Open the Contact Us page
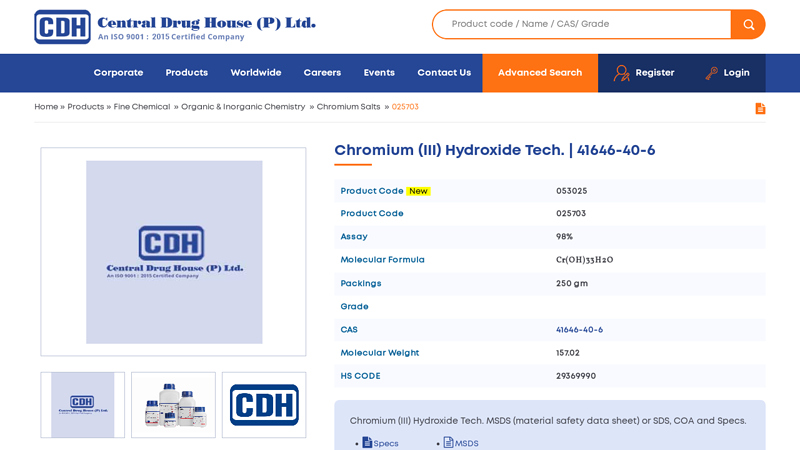Image resolution: width=800 pixels, height=450 pixels. click(x=444, y=72)
